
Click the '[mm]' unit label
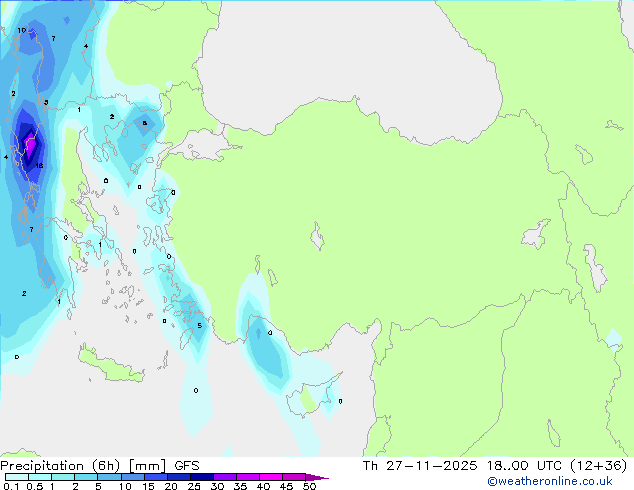point(147,466)
